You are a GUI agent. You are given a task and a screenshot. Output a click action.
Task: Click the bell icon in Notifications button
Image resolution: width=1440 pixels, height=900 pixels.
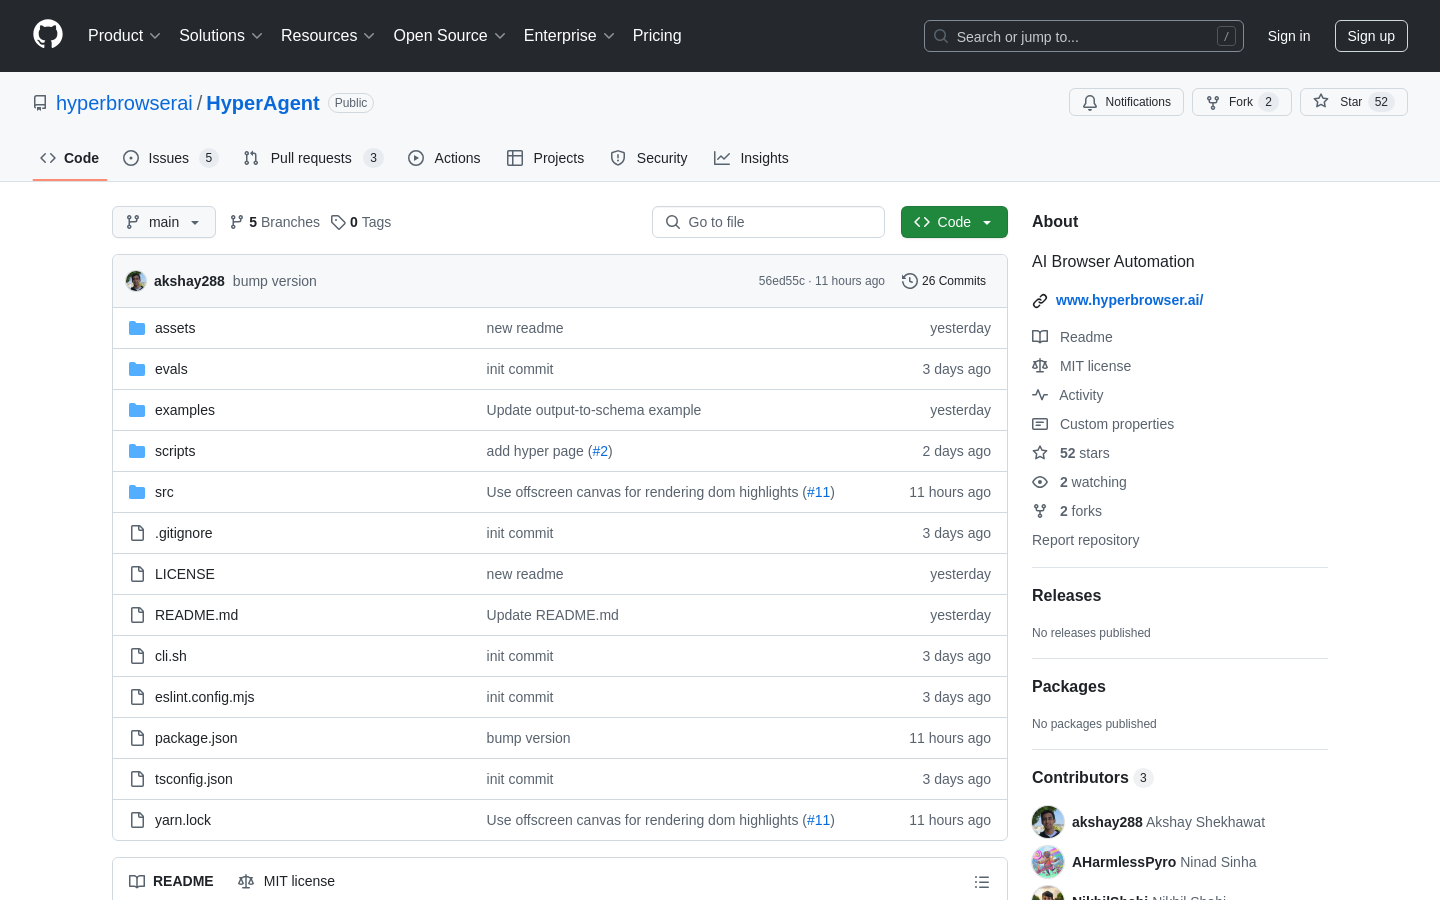coord(1090,102)
